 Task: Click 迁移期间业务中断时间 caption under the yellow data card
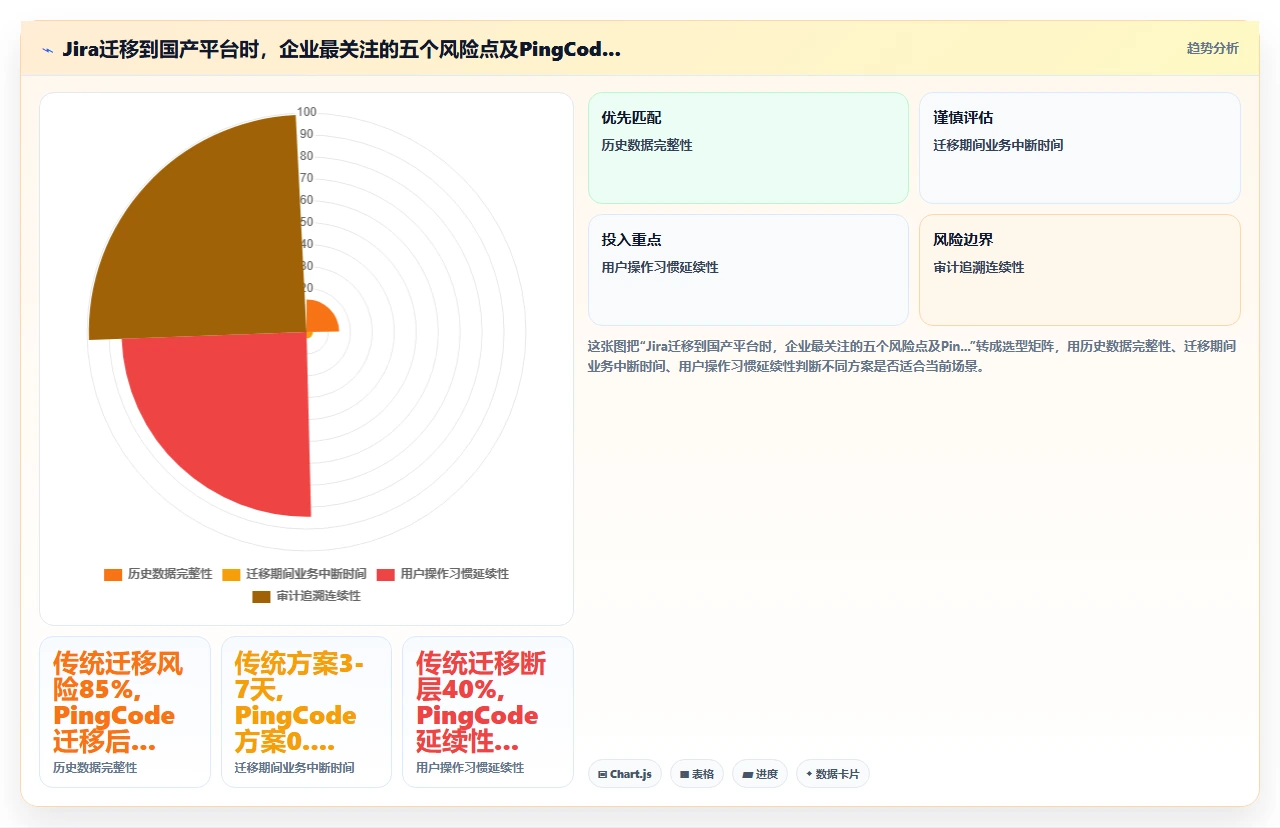[x=294, y=768]
